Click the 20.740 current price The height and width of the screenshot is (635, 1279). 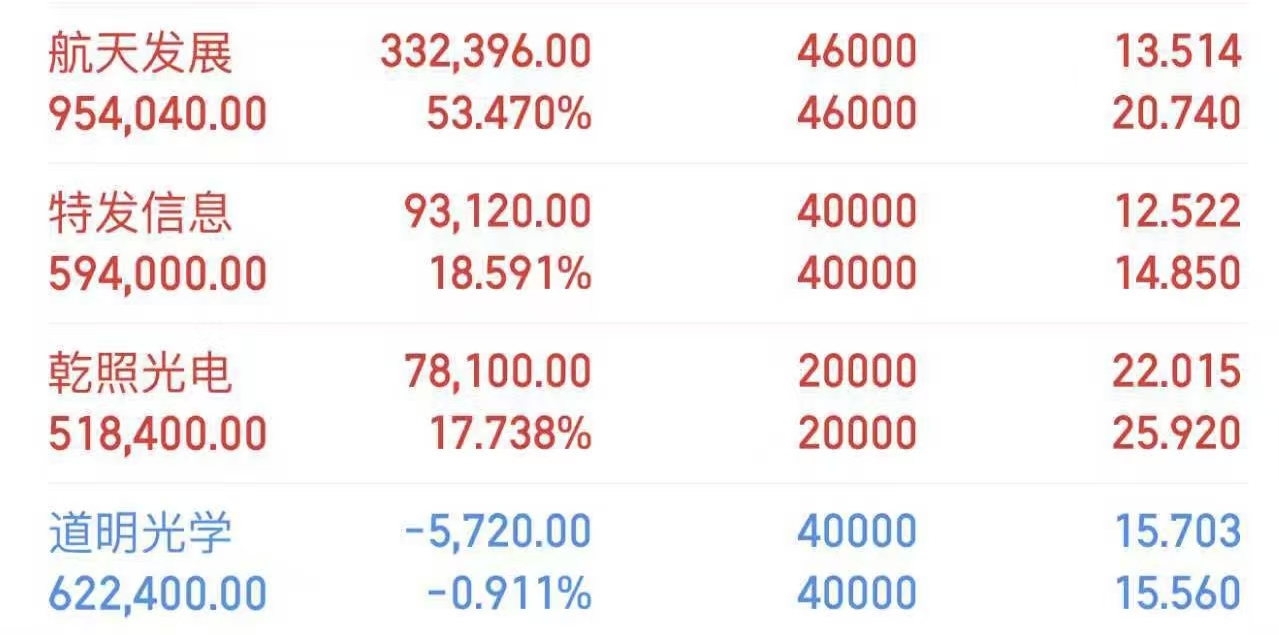coord(1177,115)
